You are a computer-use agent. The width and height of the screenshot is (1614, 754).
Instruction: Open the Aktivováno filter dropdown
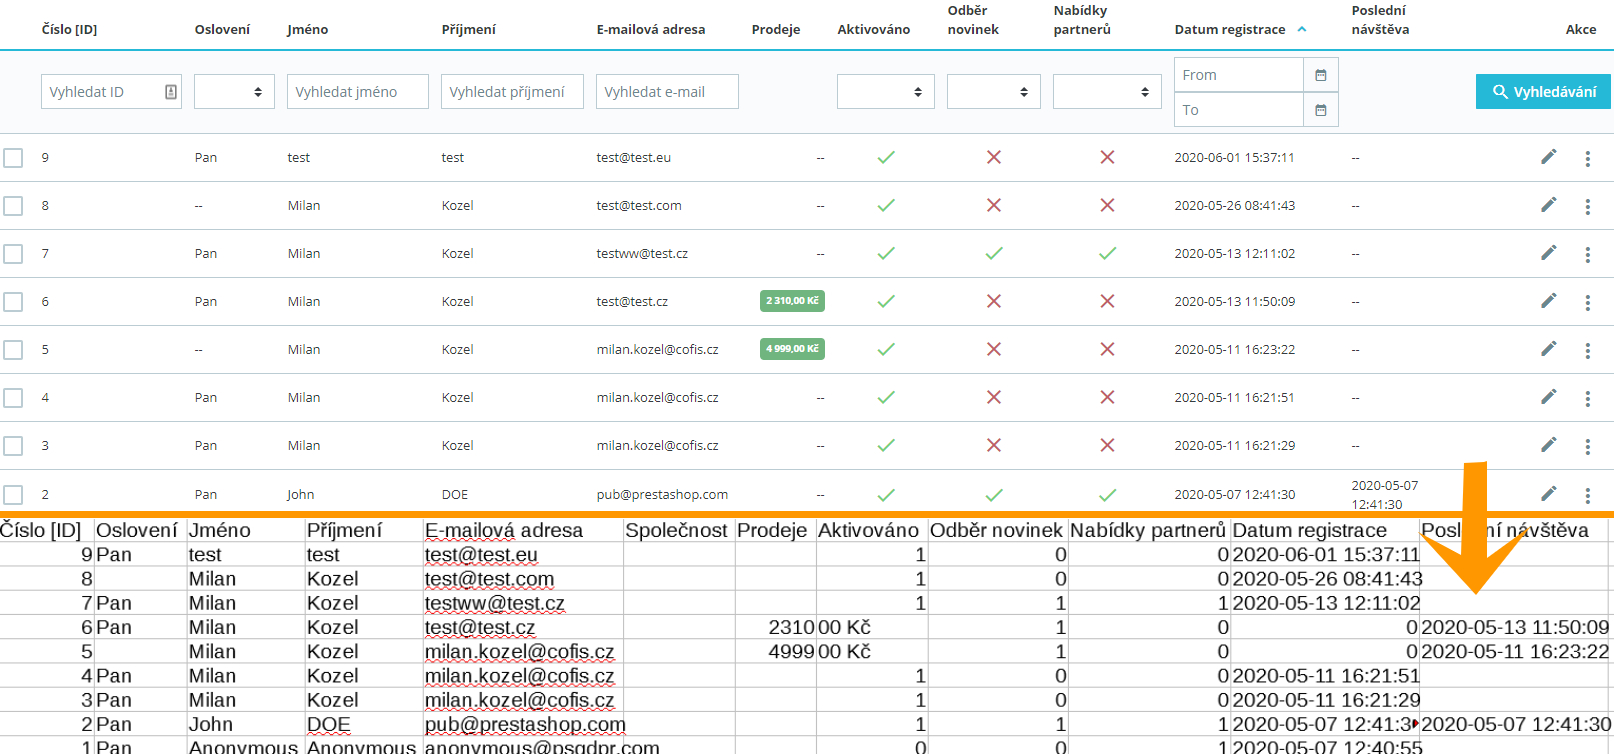point(886,92)
